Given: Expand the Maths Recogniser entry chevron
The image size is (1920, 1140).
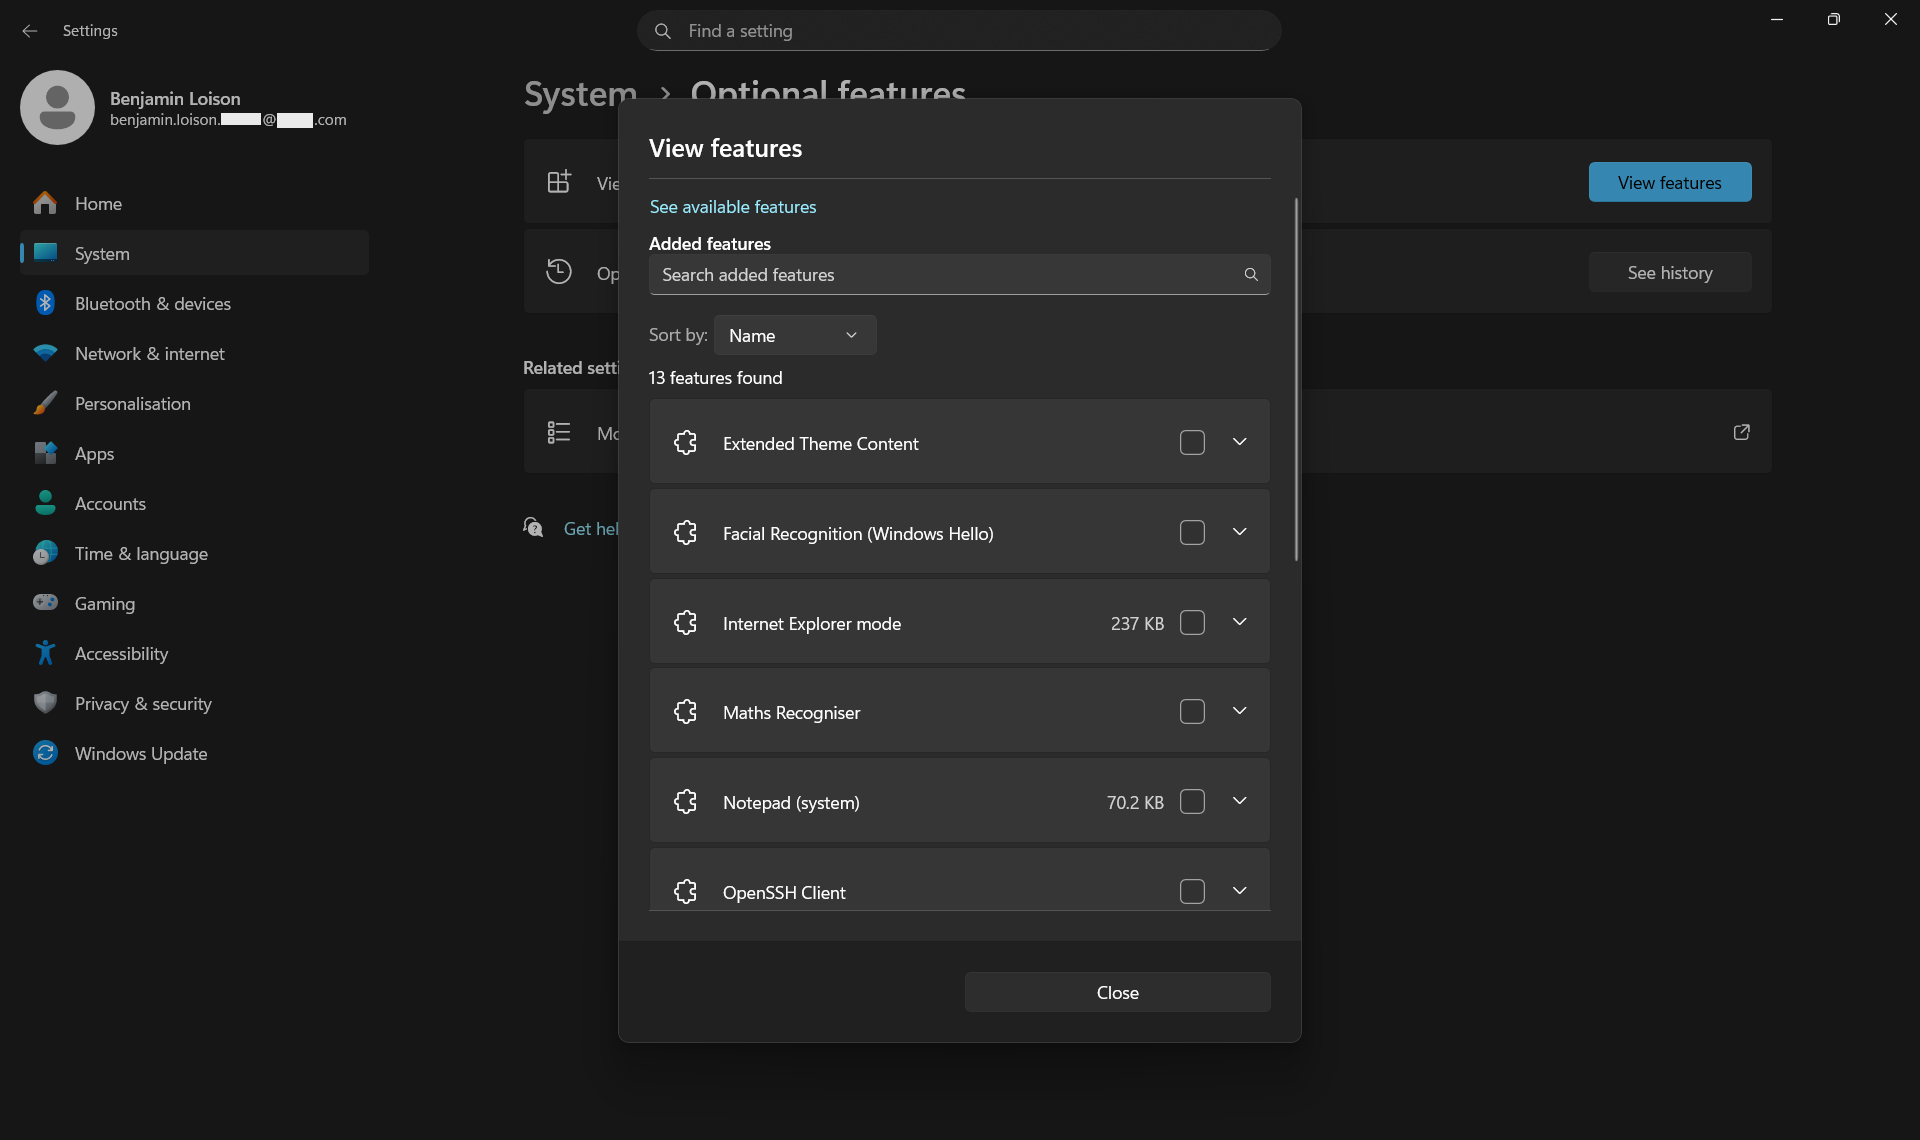Looking at the screenshot, I should (1239, 711).
